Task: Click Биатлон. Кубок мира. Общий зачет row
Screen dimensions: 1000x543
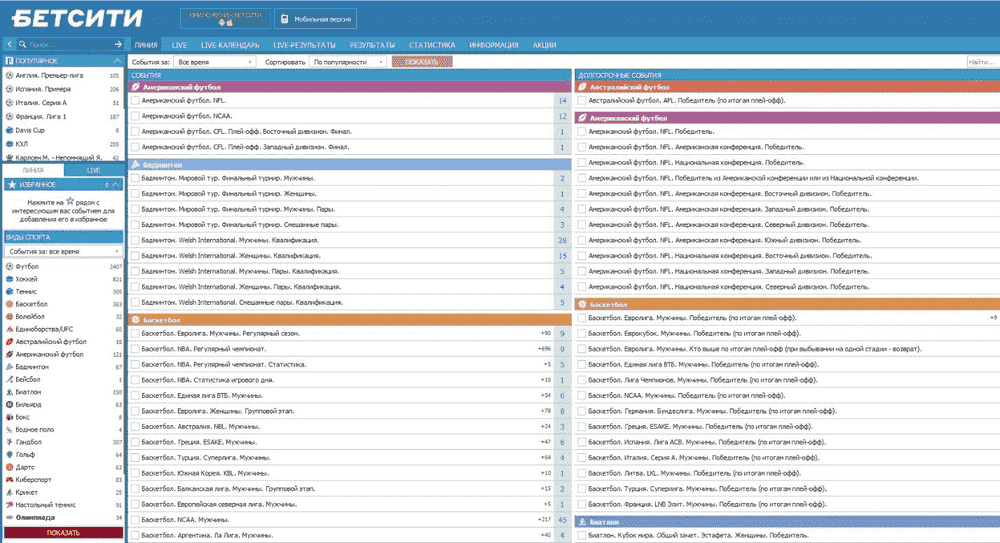Action: tap(787, 535)
